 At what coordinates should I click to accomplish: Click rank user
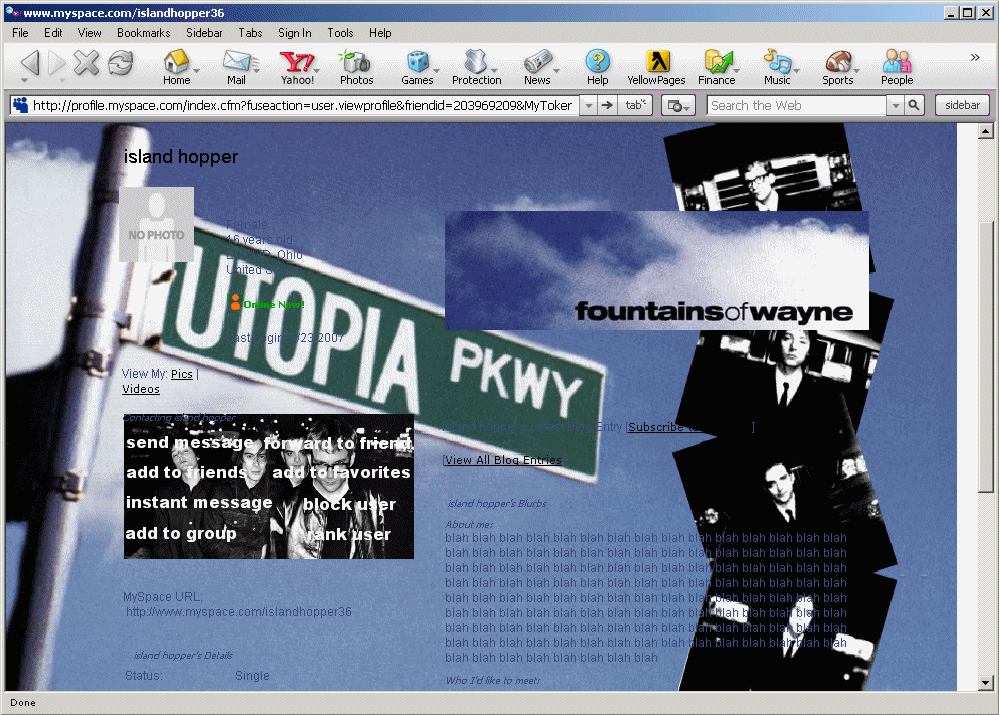349,534
